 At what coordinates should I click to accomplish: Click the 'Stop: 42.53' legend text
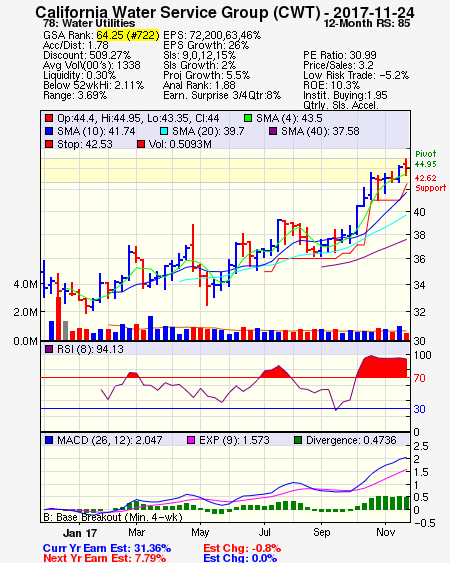point(85,144)
